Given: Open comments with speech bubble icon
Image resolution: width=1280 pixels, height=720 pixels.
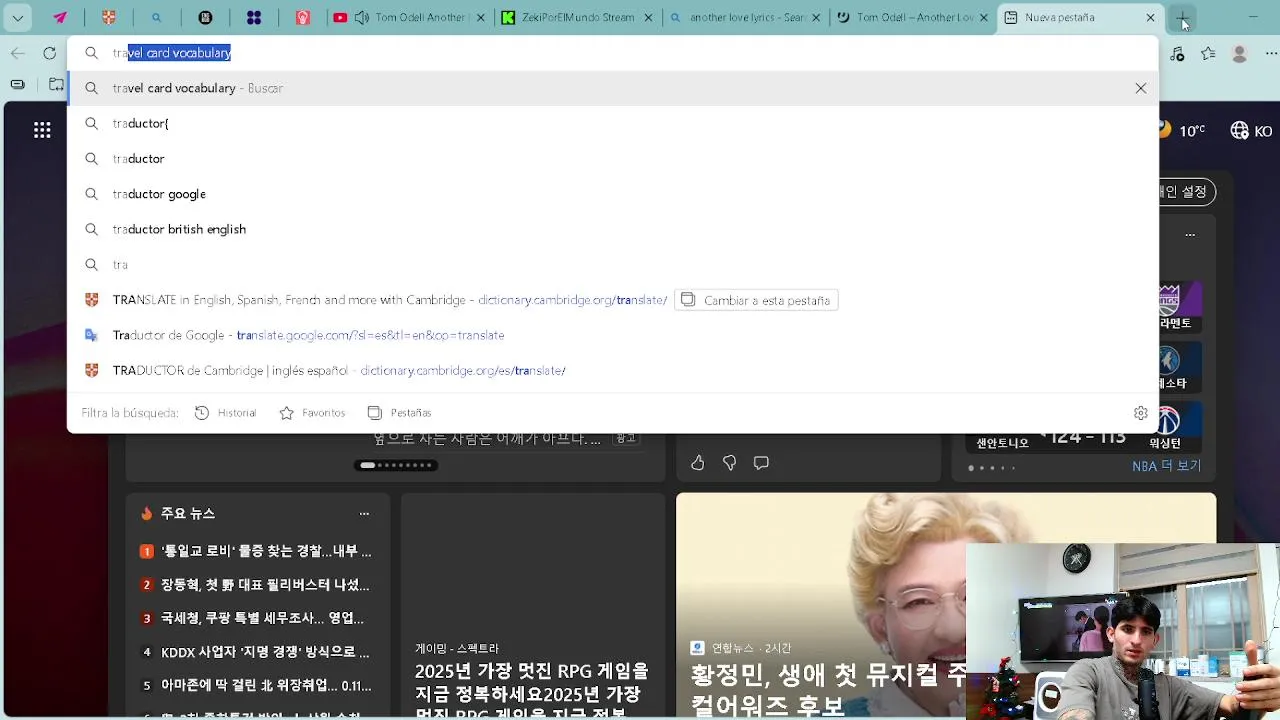Looking at the screenshot, I should click(761, 463).
